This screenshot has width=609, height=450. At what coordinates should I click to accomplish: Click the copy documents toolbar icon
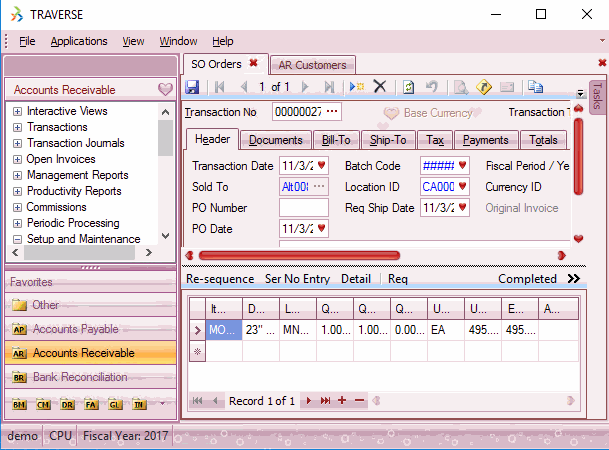click(535, 87)
